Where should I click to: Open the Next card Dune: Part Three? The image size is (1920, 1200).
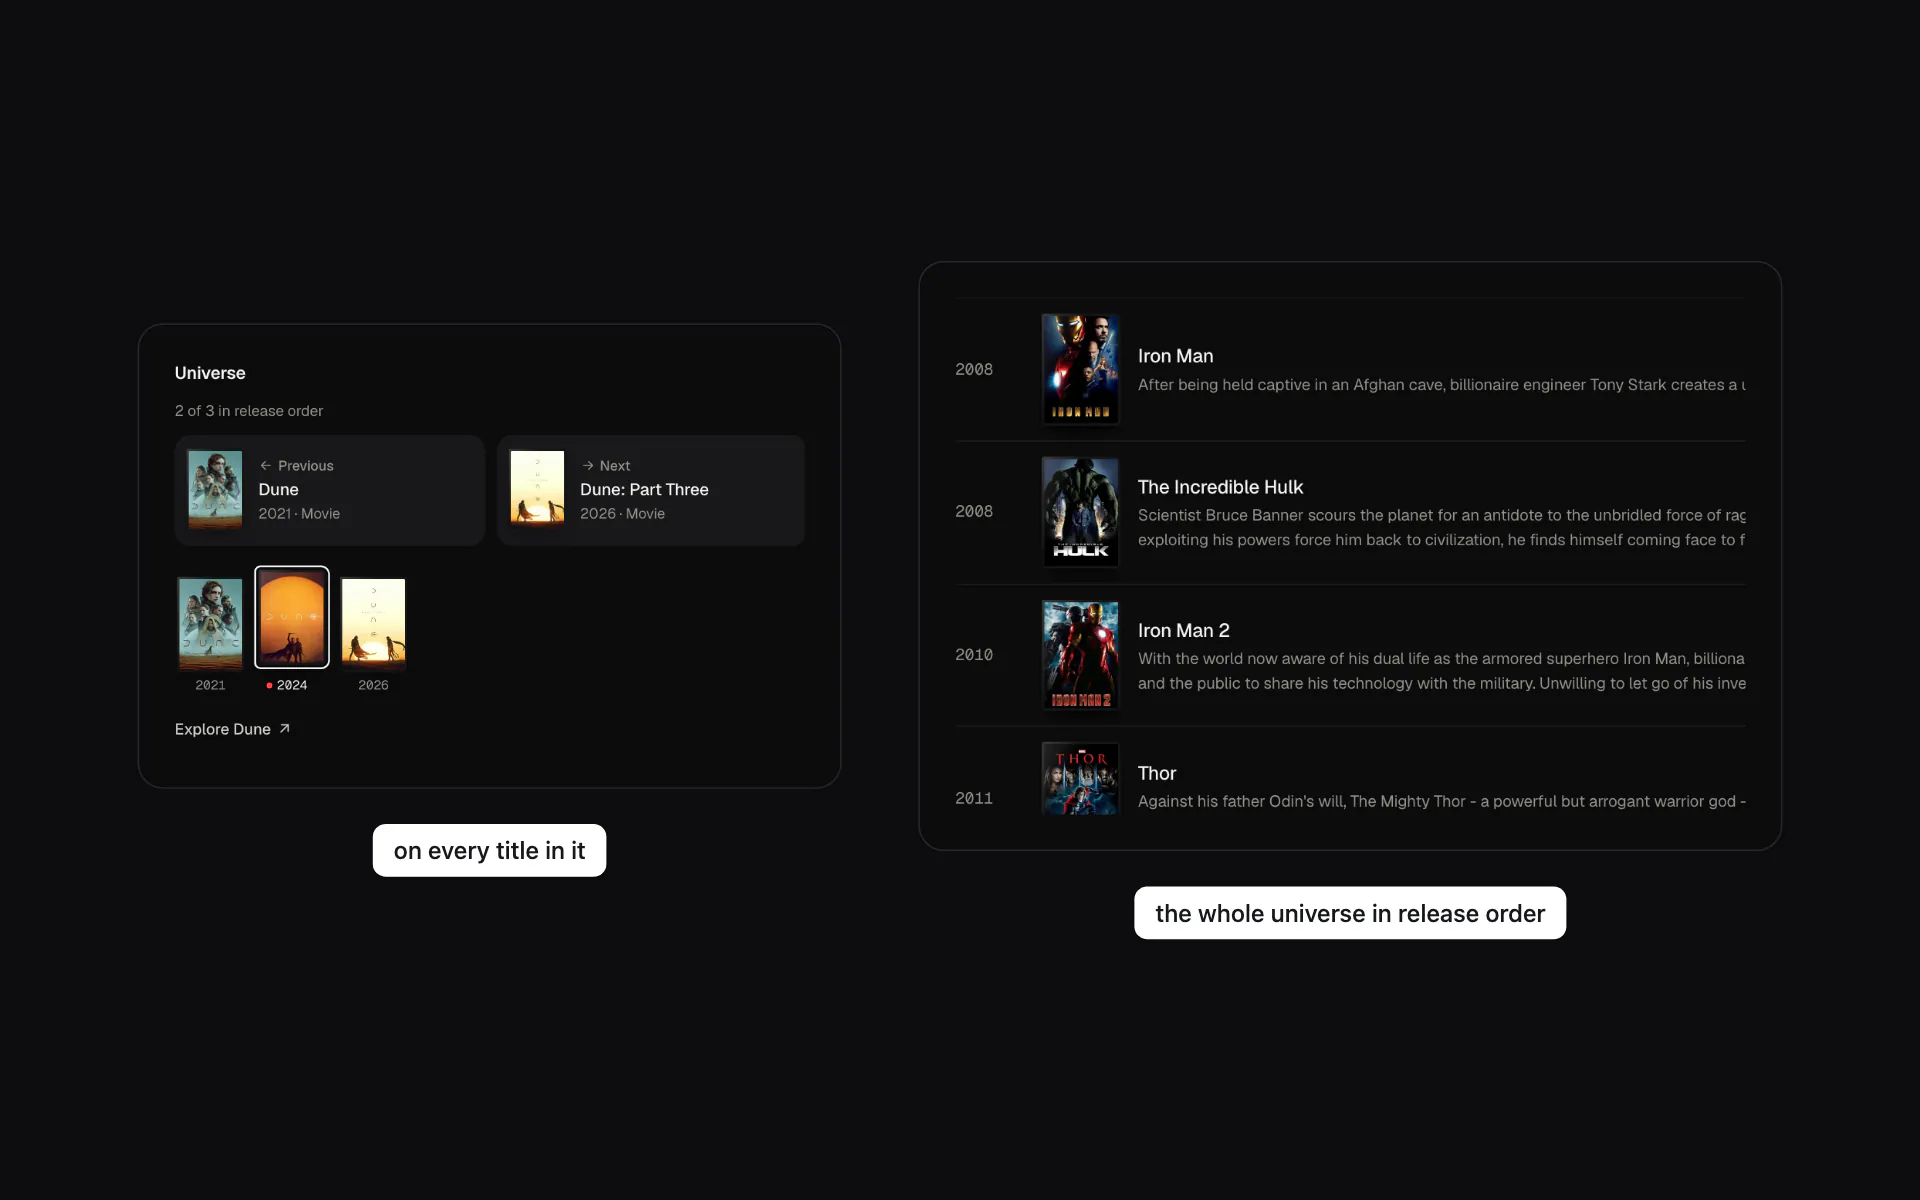651,490
